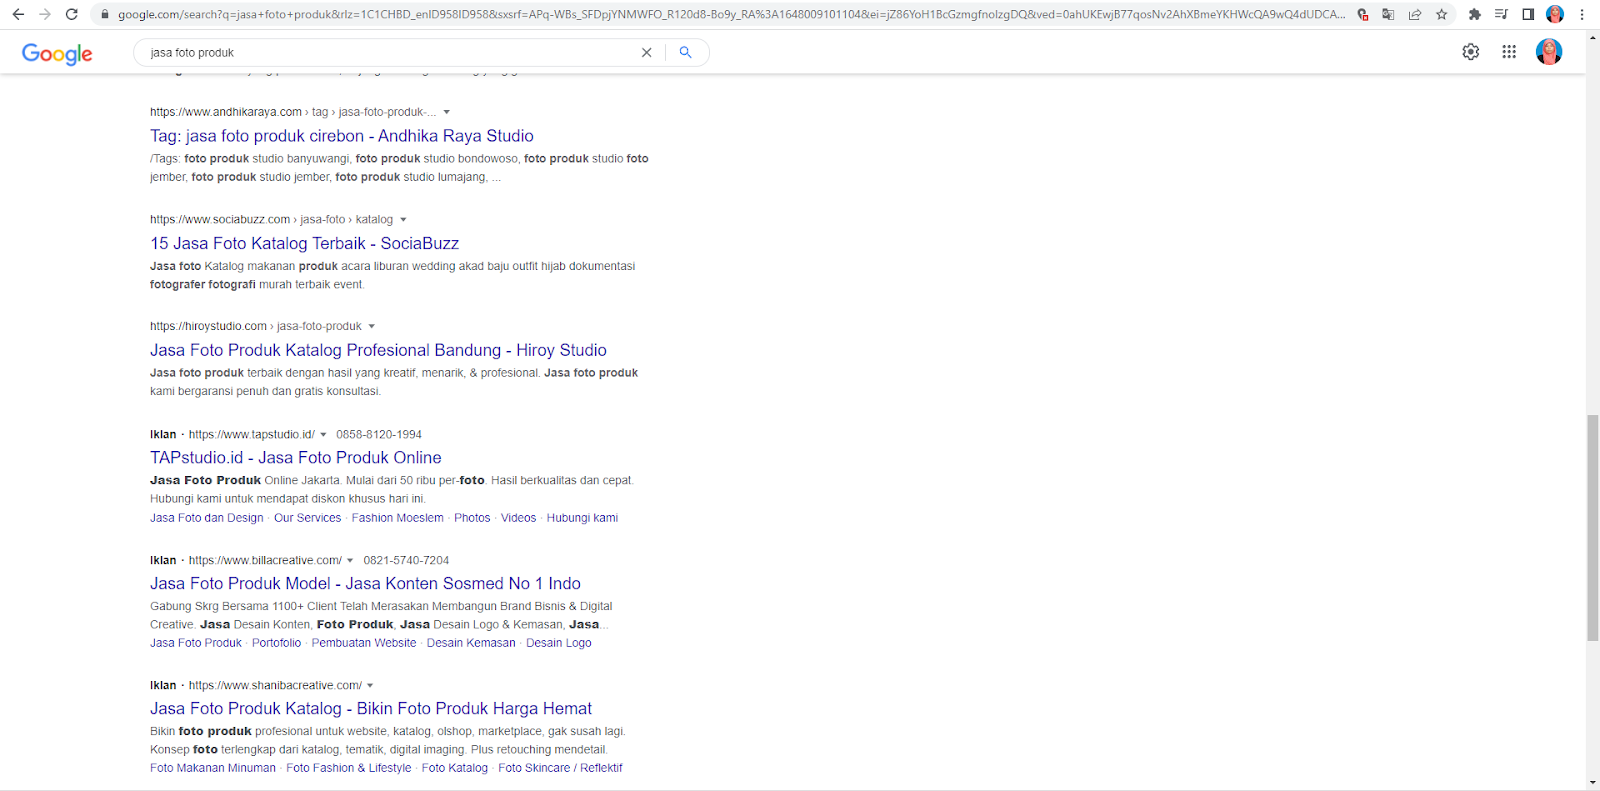Expand ad info arrow for shanibacreative.com
Image resolution: width=1600 pixels, height=791 pixels.
[370, 686]
